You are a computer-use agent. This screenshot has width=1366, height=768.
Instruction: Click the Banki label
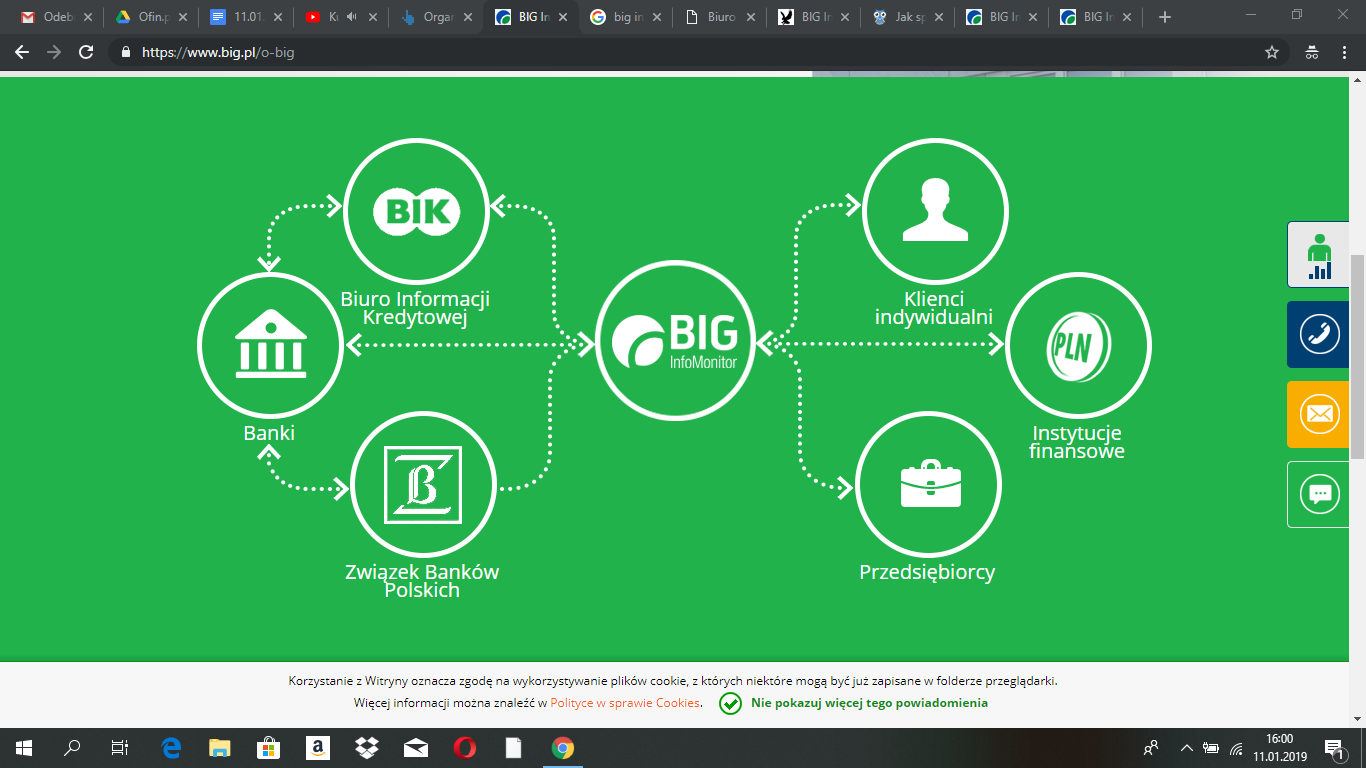coord(269,433)
